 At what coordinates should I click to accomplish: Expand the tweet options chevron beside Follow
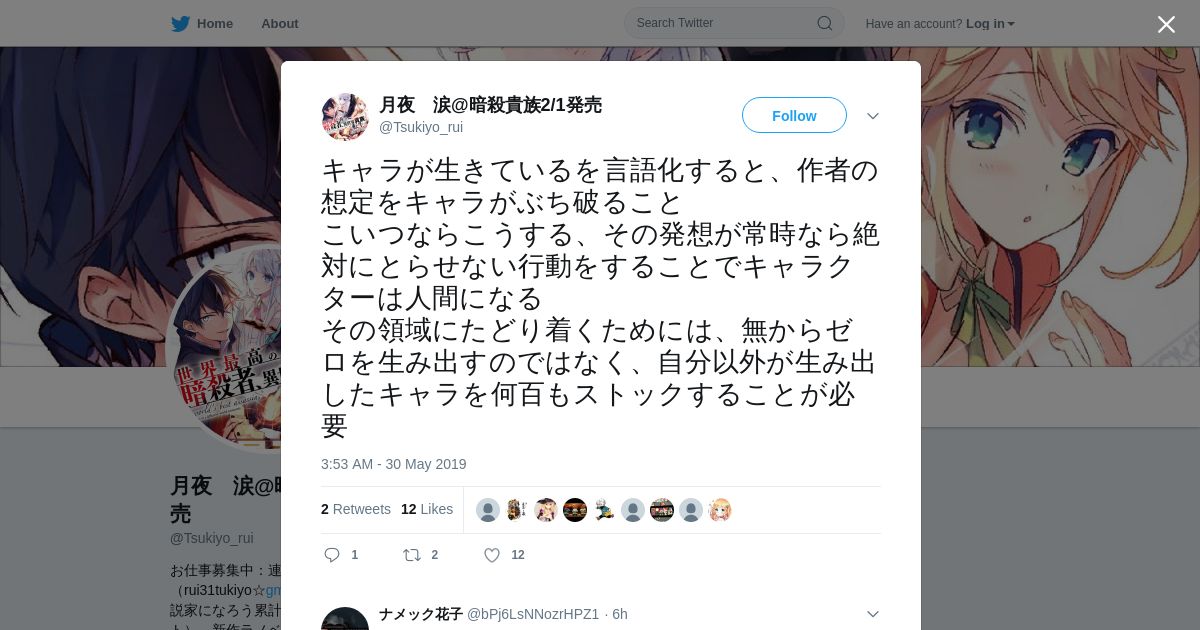pos(873,116)
